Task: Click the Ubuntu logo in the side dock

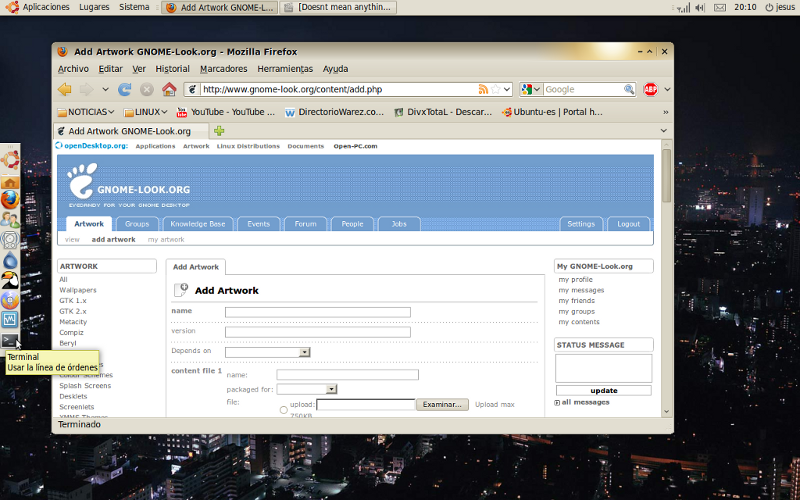Action: tap(10, 160)
